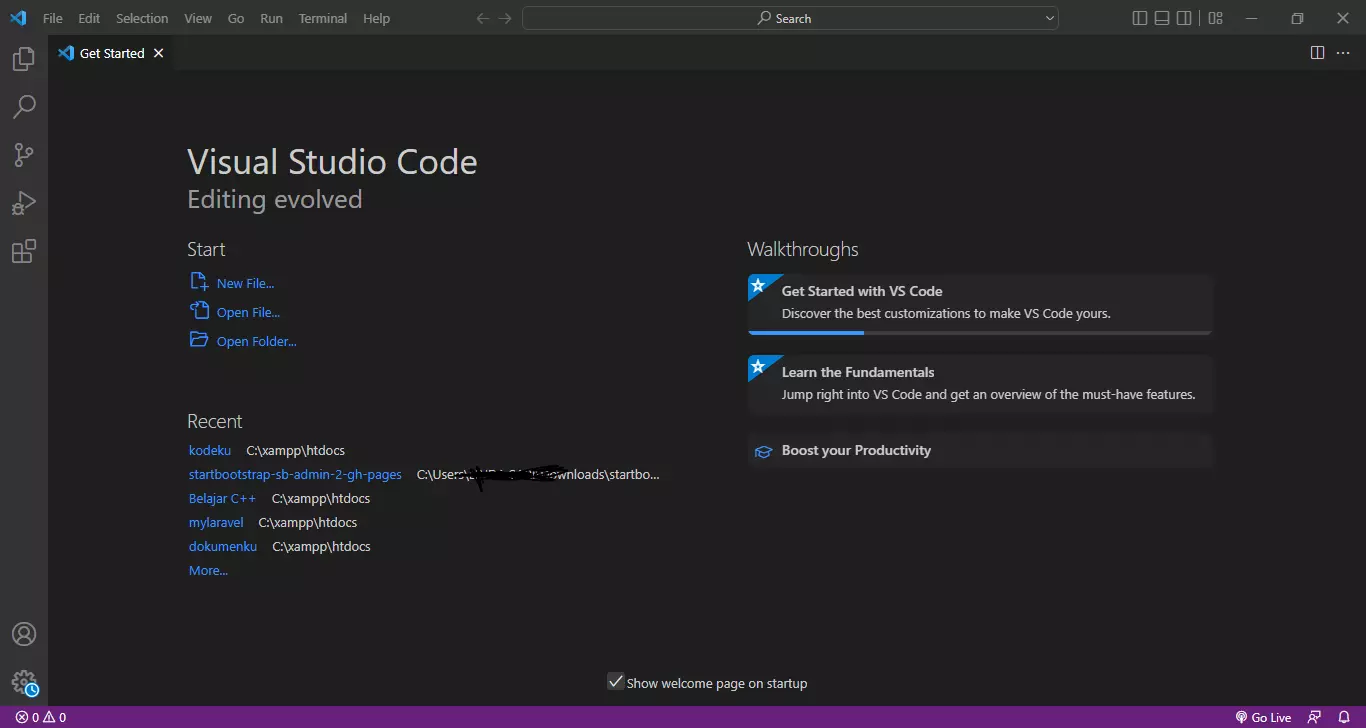Uncheck Show welcome page on startup

point(616,682)
